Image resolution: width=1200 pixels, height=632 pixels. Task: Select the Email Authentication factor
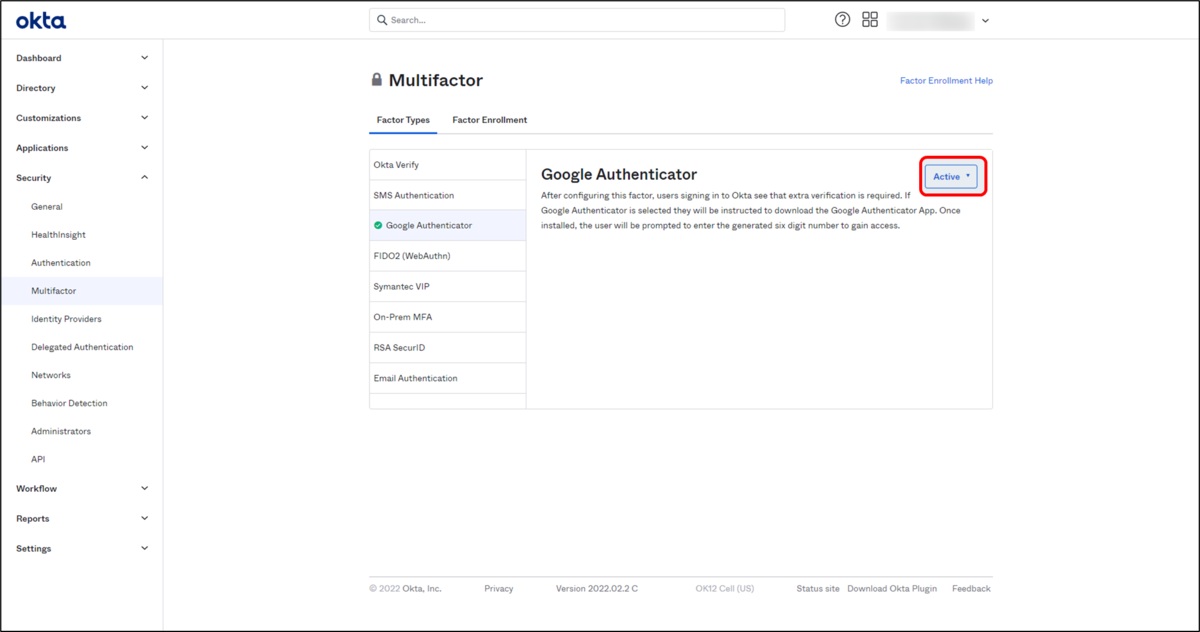(448, 379)
